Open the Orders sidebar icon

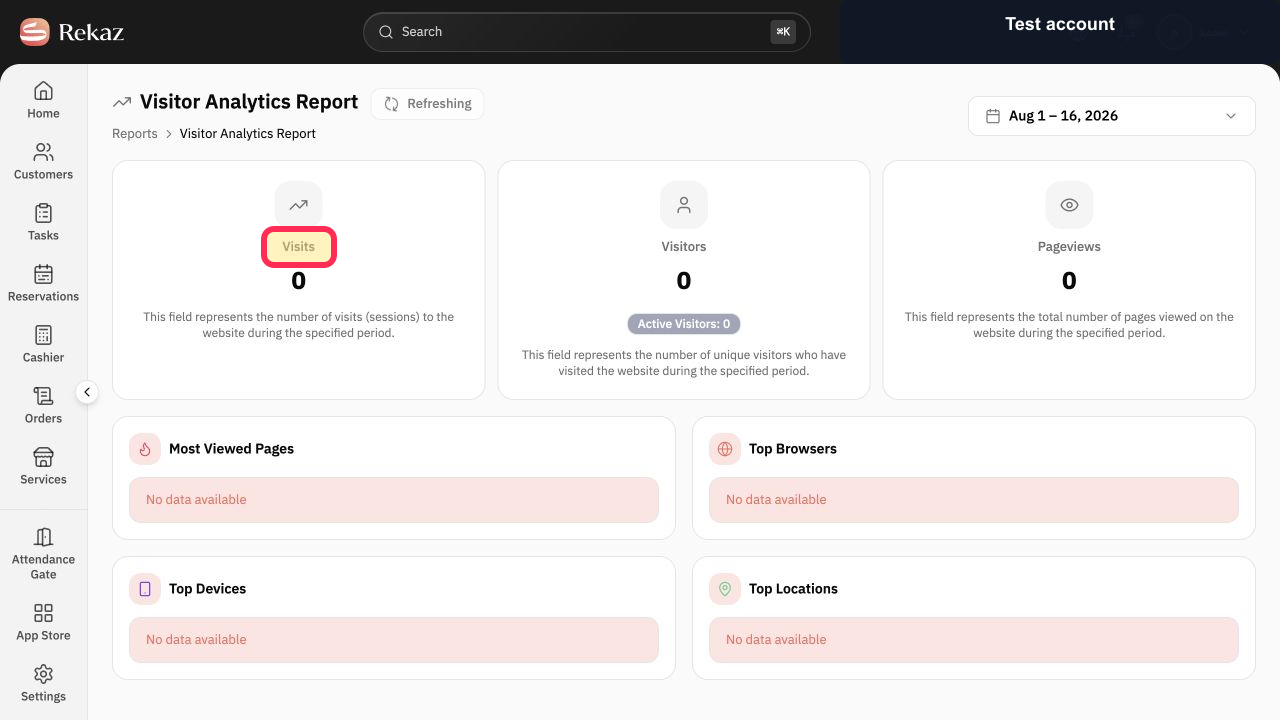click(x=43, y=396)
